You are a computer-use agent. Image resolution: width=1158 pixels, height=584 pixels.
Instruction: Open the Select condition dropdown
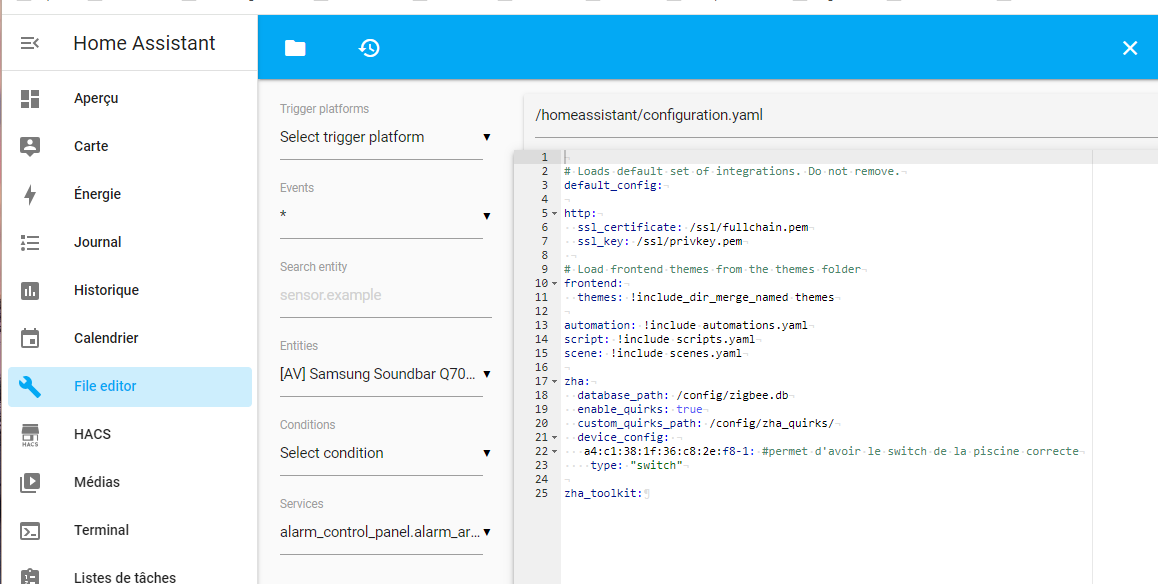coord(385,453)
